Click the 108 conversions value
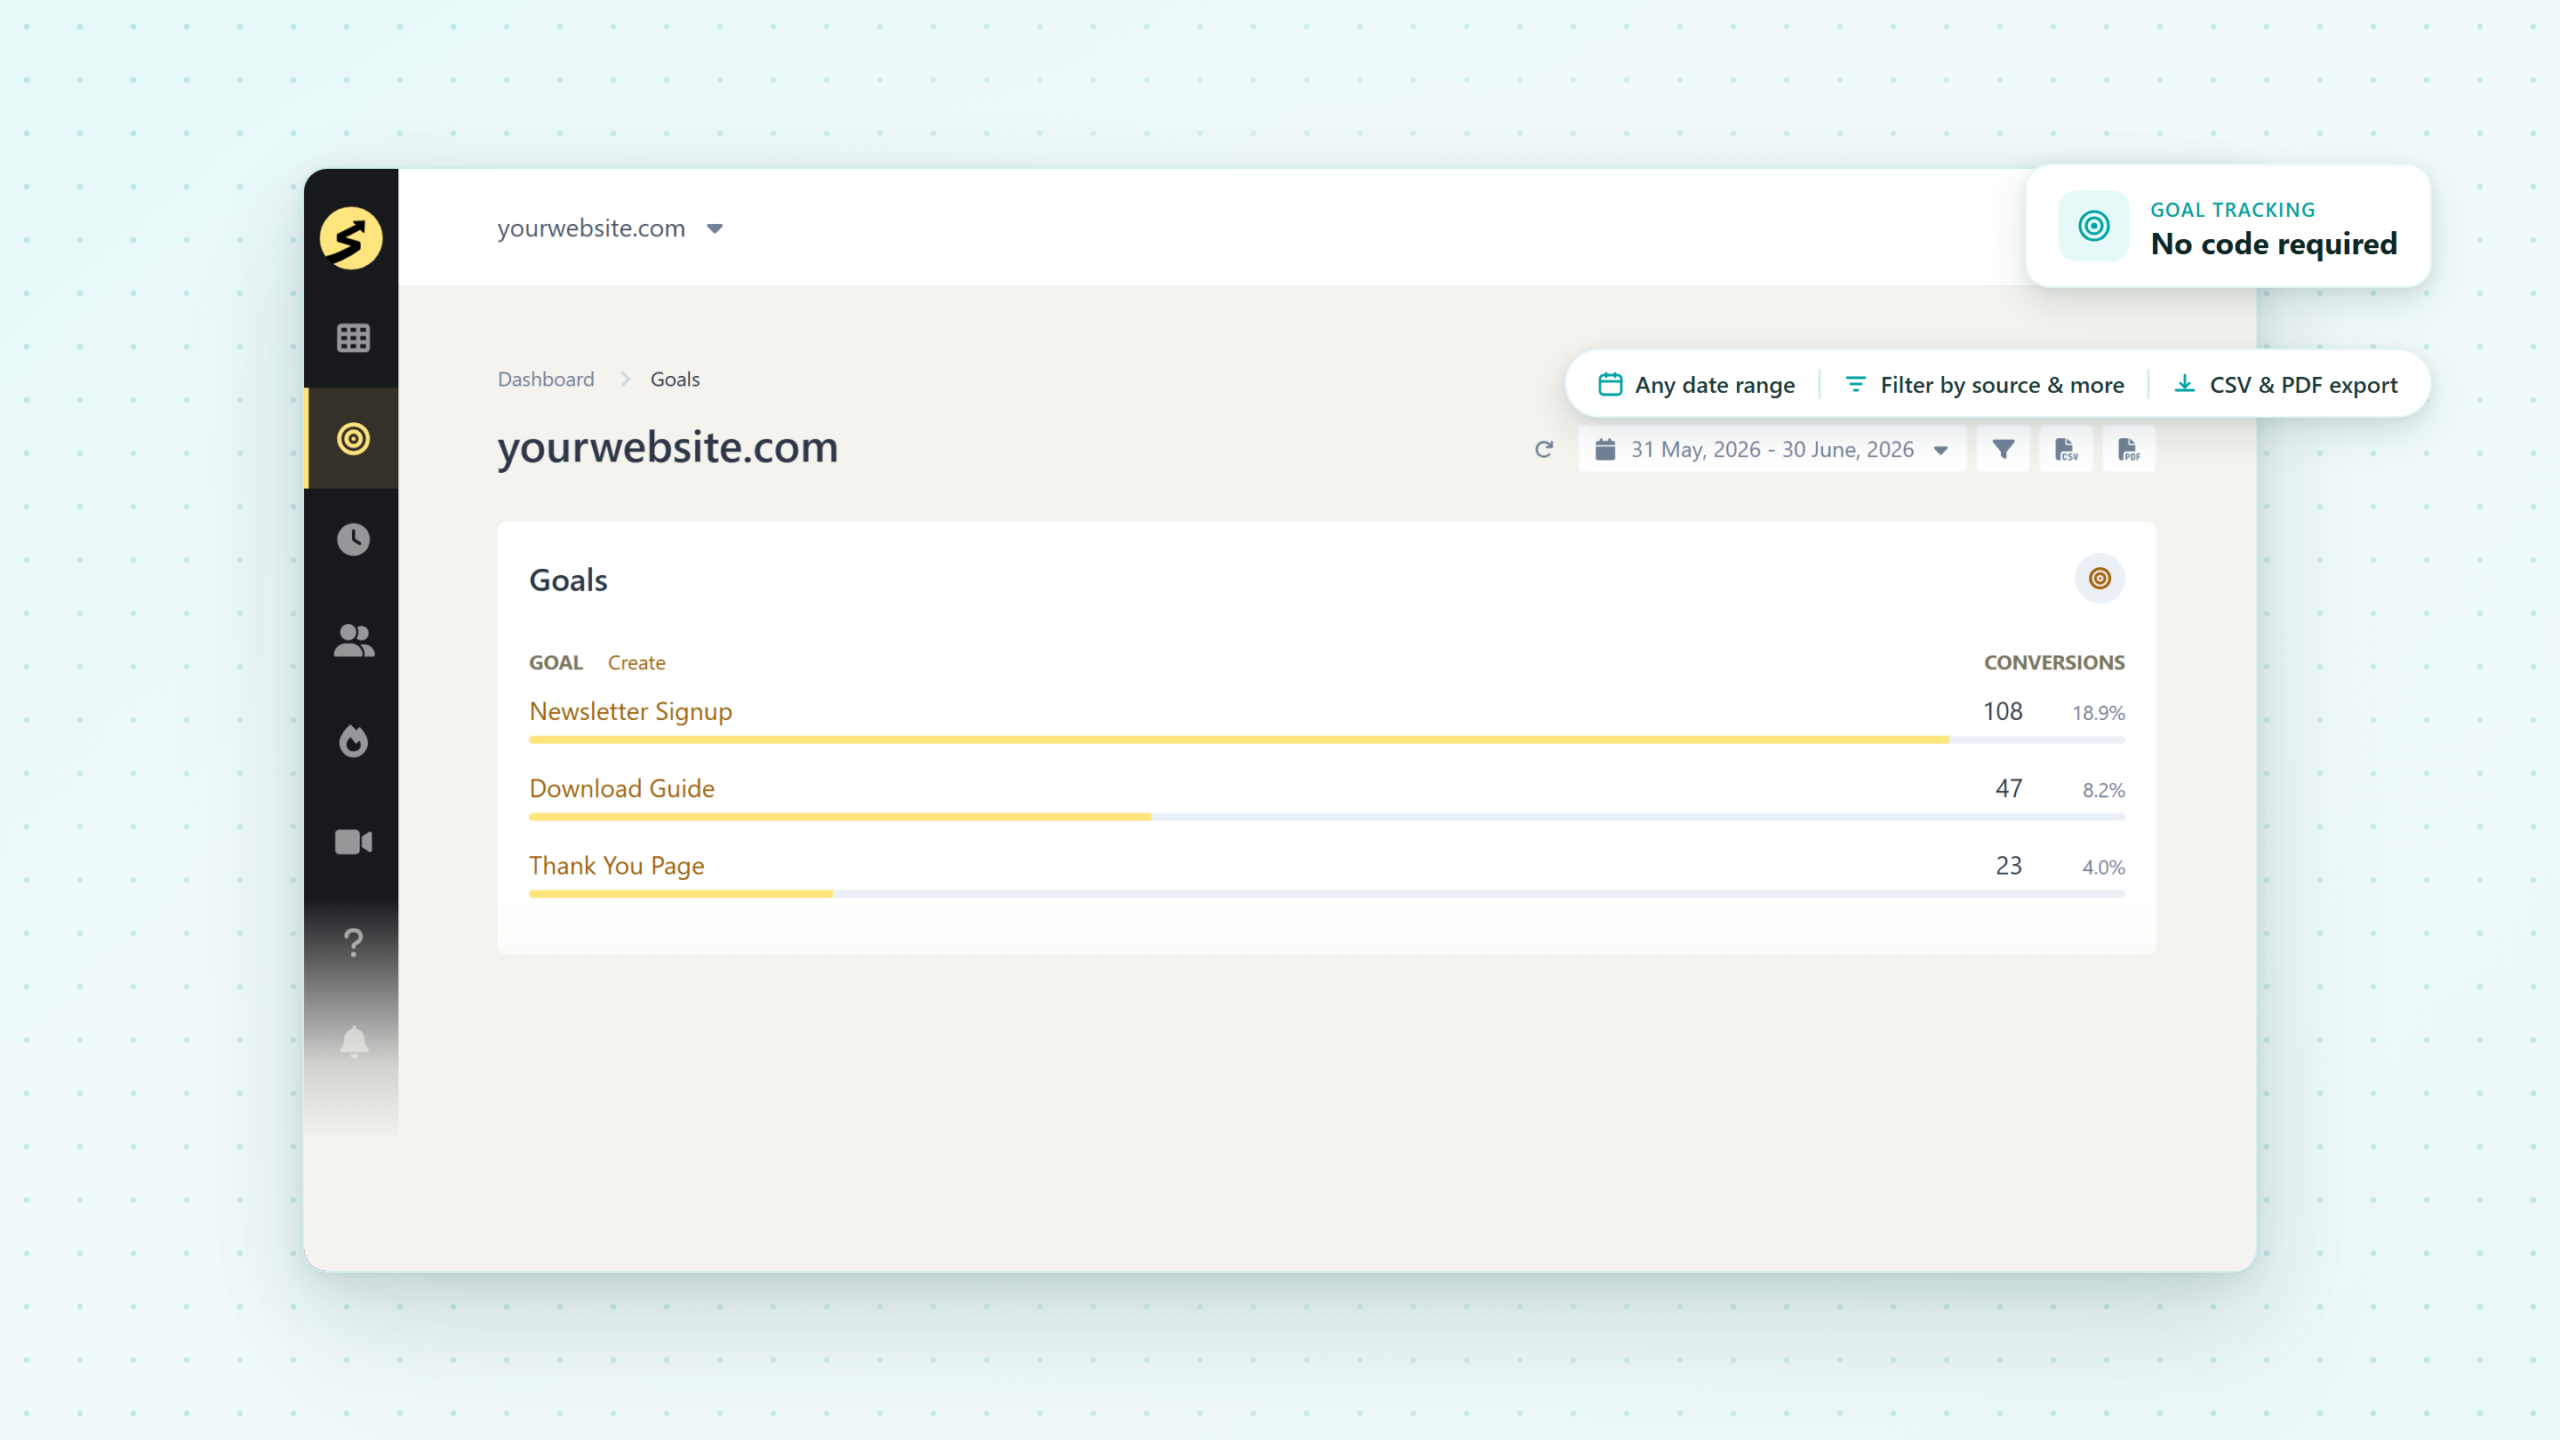 click(x=2003, y=711)
